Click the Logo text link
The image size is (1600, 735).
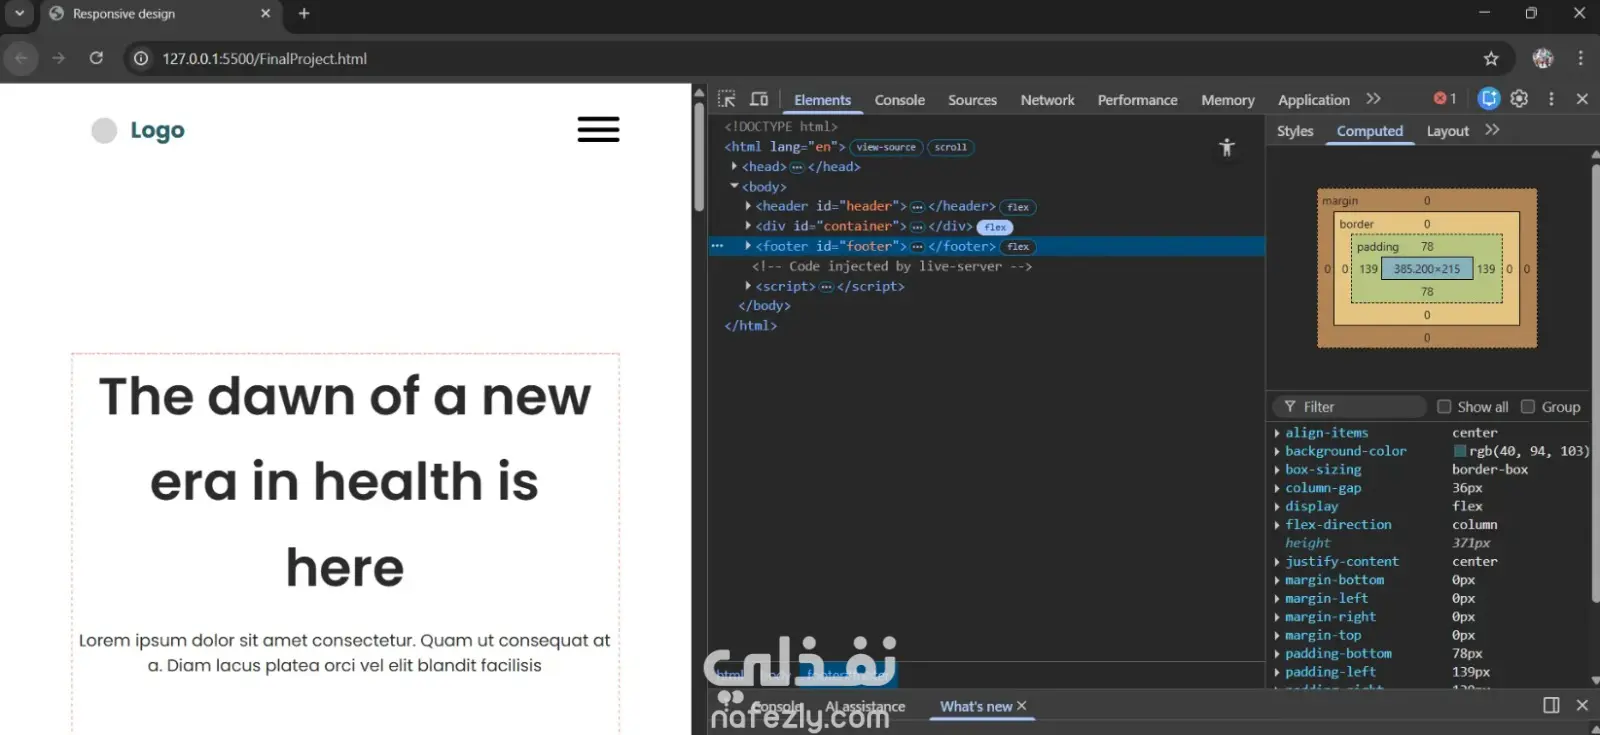[x=157, y=130]
